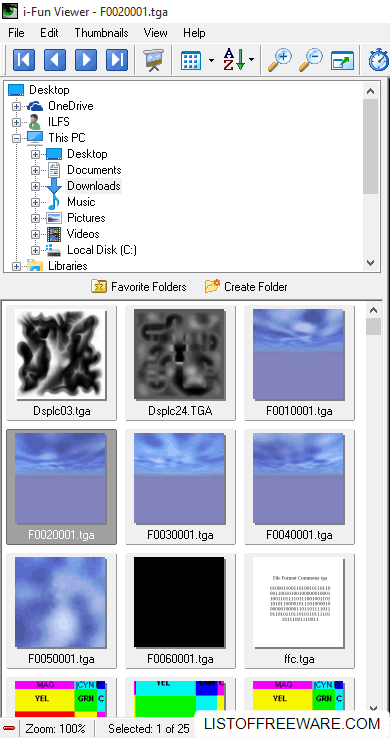Click the fit-to-window icon

(x=342, y=60)
